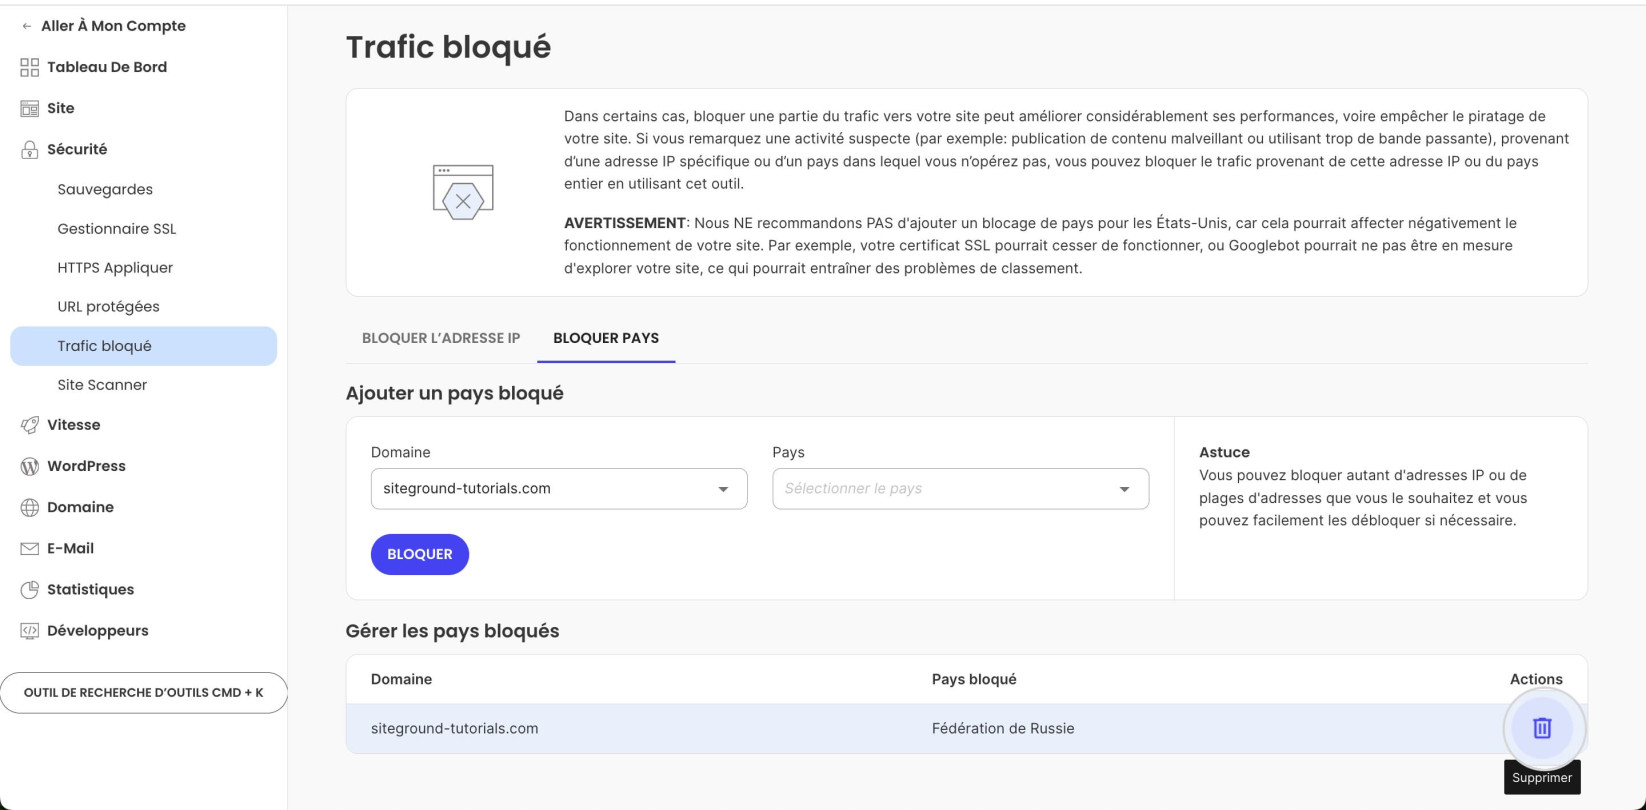Image resolution: width=1646 pixels, height=810 pixels.
Task: Click the Trafic bloqué page title
Action: (x=448, y=47)
